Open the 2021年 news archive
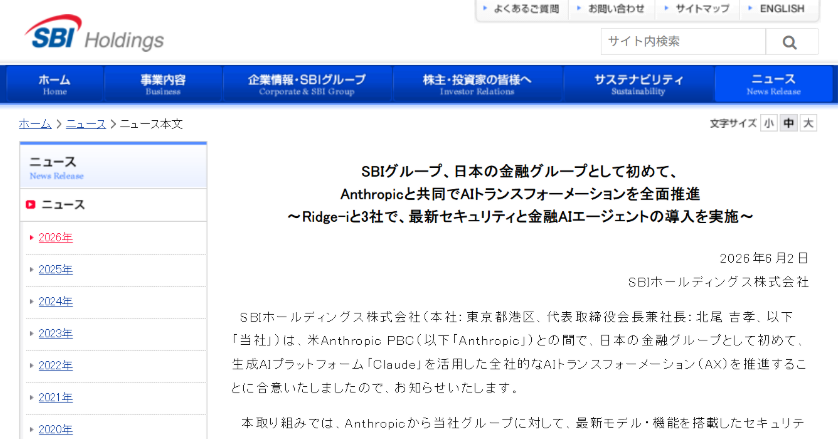 [55, 397]
